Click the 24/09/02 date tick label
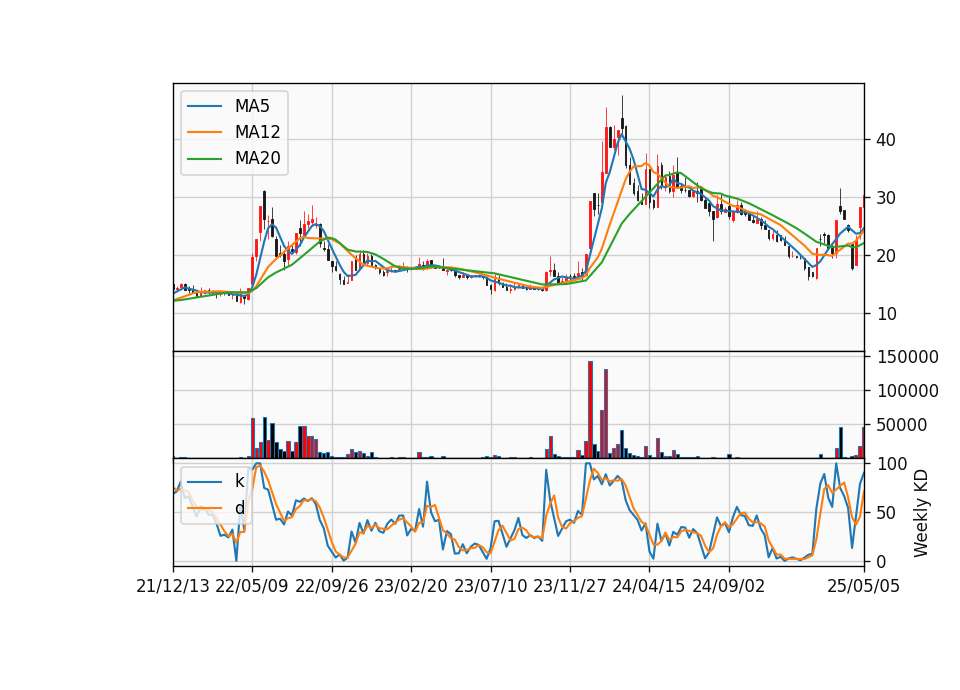This screenshot has width=960, height=690. tap(729, 587)
